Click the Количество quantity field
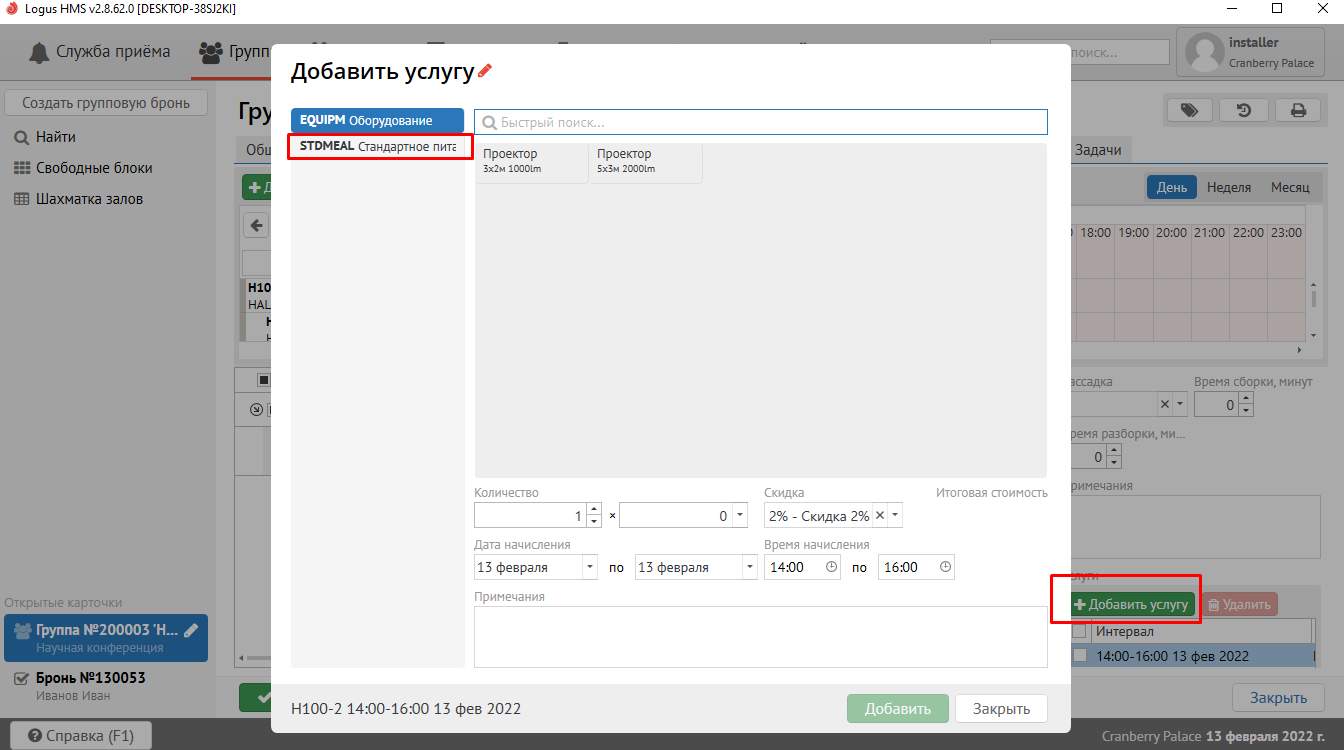Viewport: 1344px width, 750px height. coord(530,515)
